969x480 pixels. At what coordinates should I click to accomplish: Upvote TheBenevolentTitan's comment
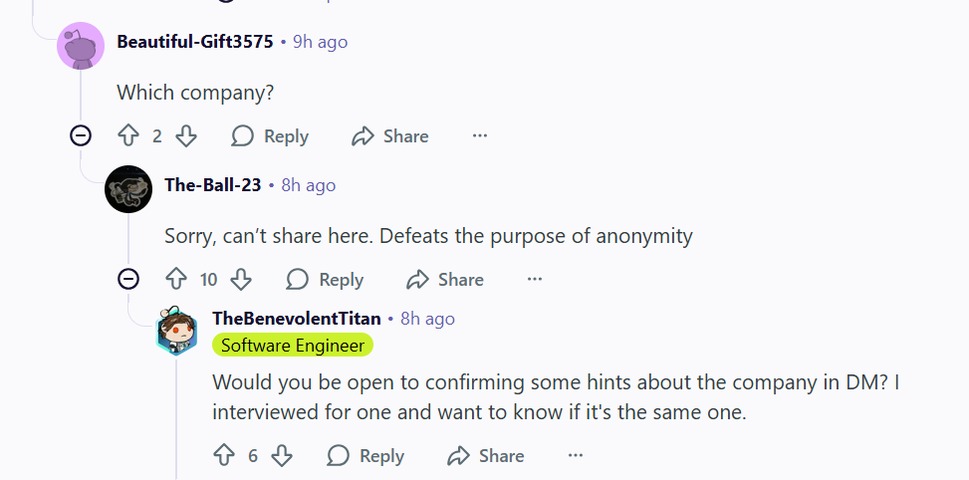coord(224,455)
